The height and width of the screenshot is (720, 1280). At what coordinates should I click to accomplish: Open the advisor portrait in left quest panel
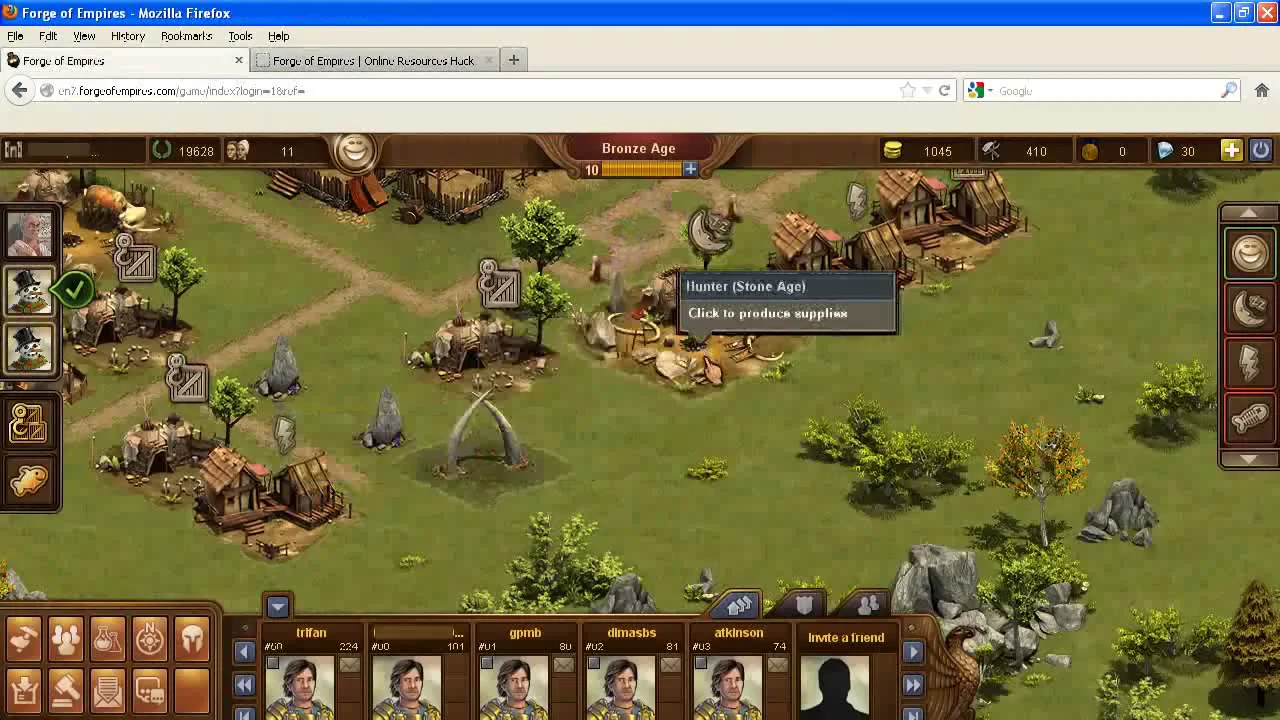coord(30,234)
